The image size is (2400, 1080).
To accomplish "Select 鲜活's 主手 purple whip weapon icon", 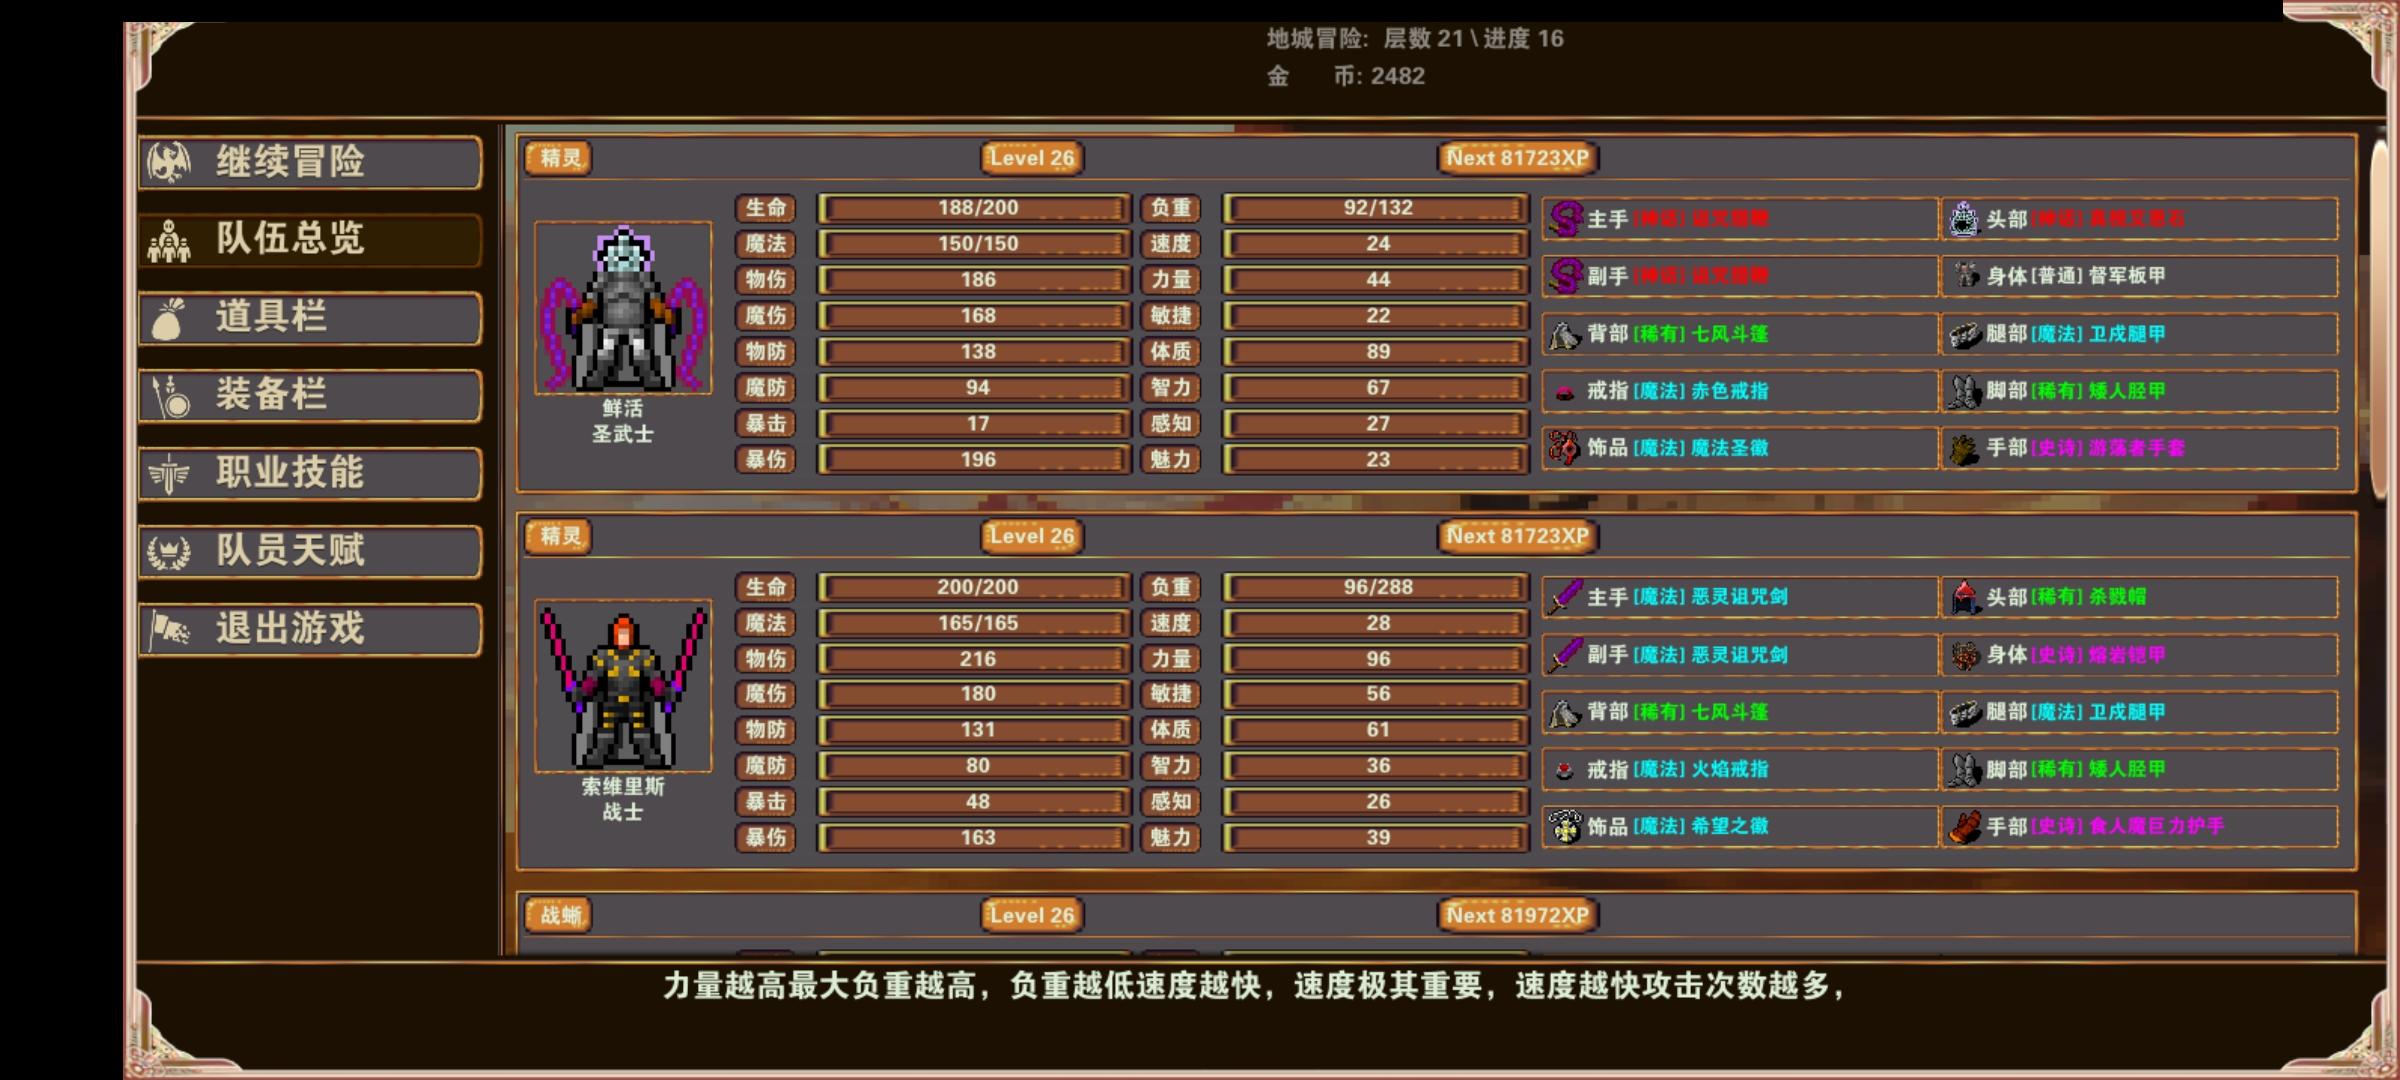I will [1565, 219].
